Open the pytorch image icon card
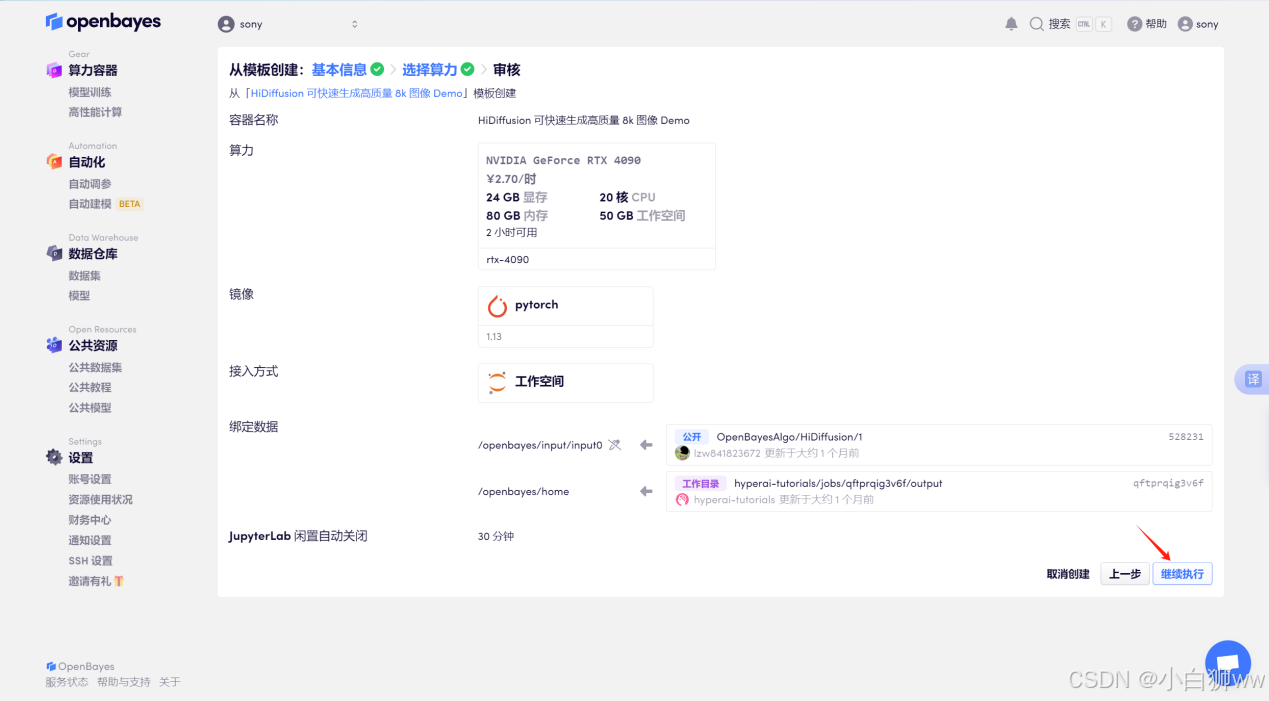 [497, 306]
